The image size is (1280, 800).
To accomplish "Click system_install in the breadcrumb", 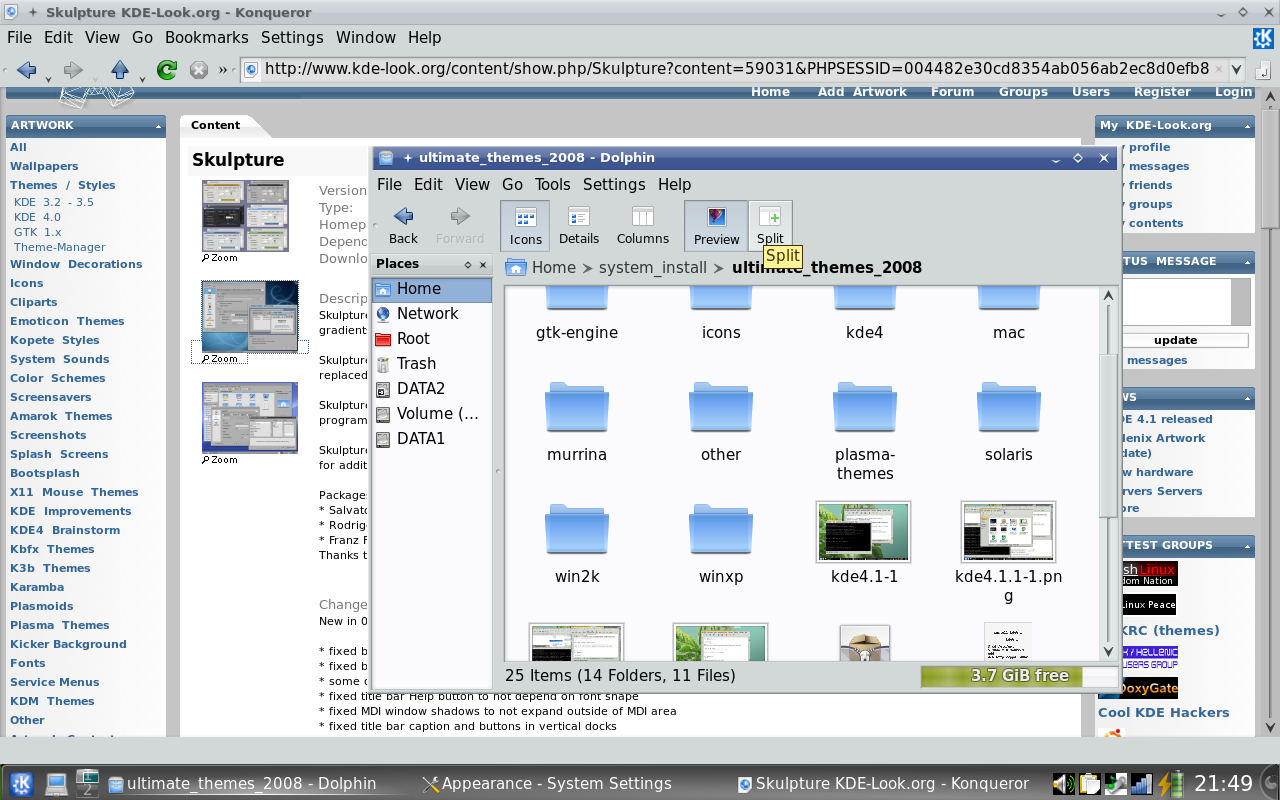I will [652, 267].
